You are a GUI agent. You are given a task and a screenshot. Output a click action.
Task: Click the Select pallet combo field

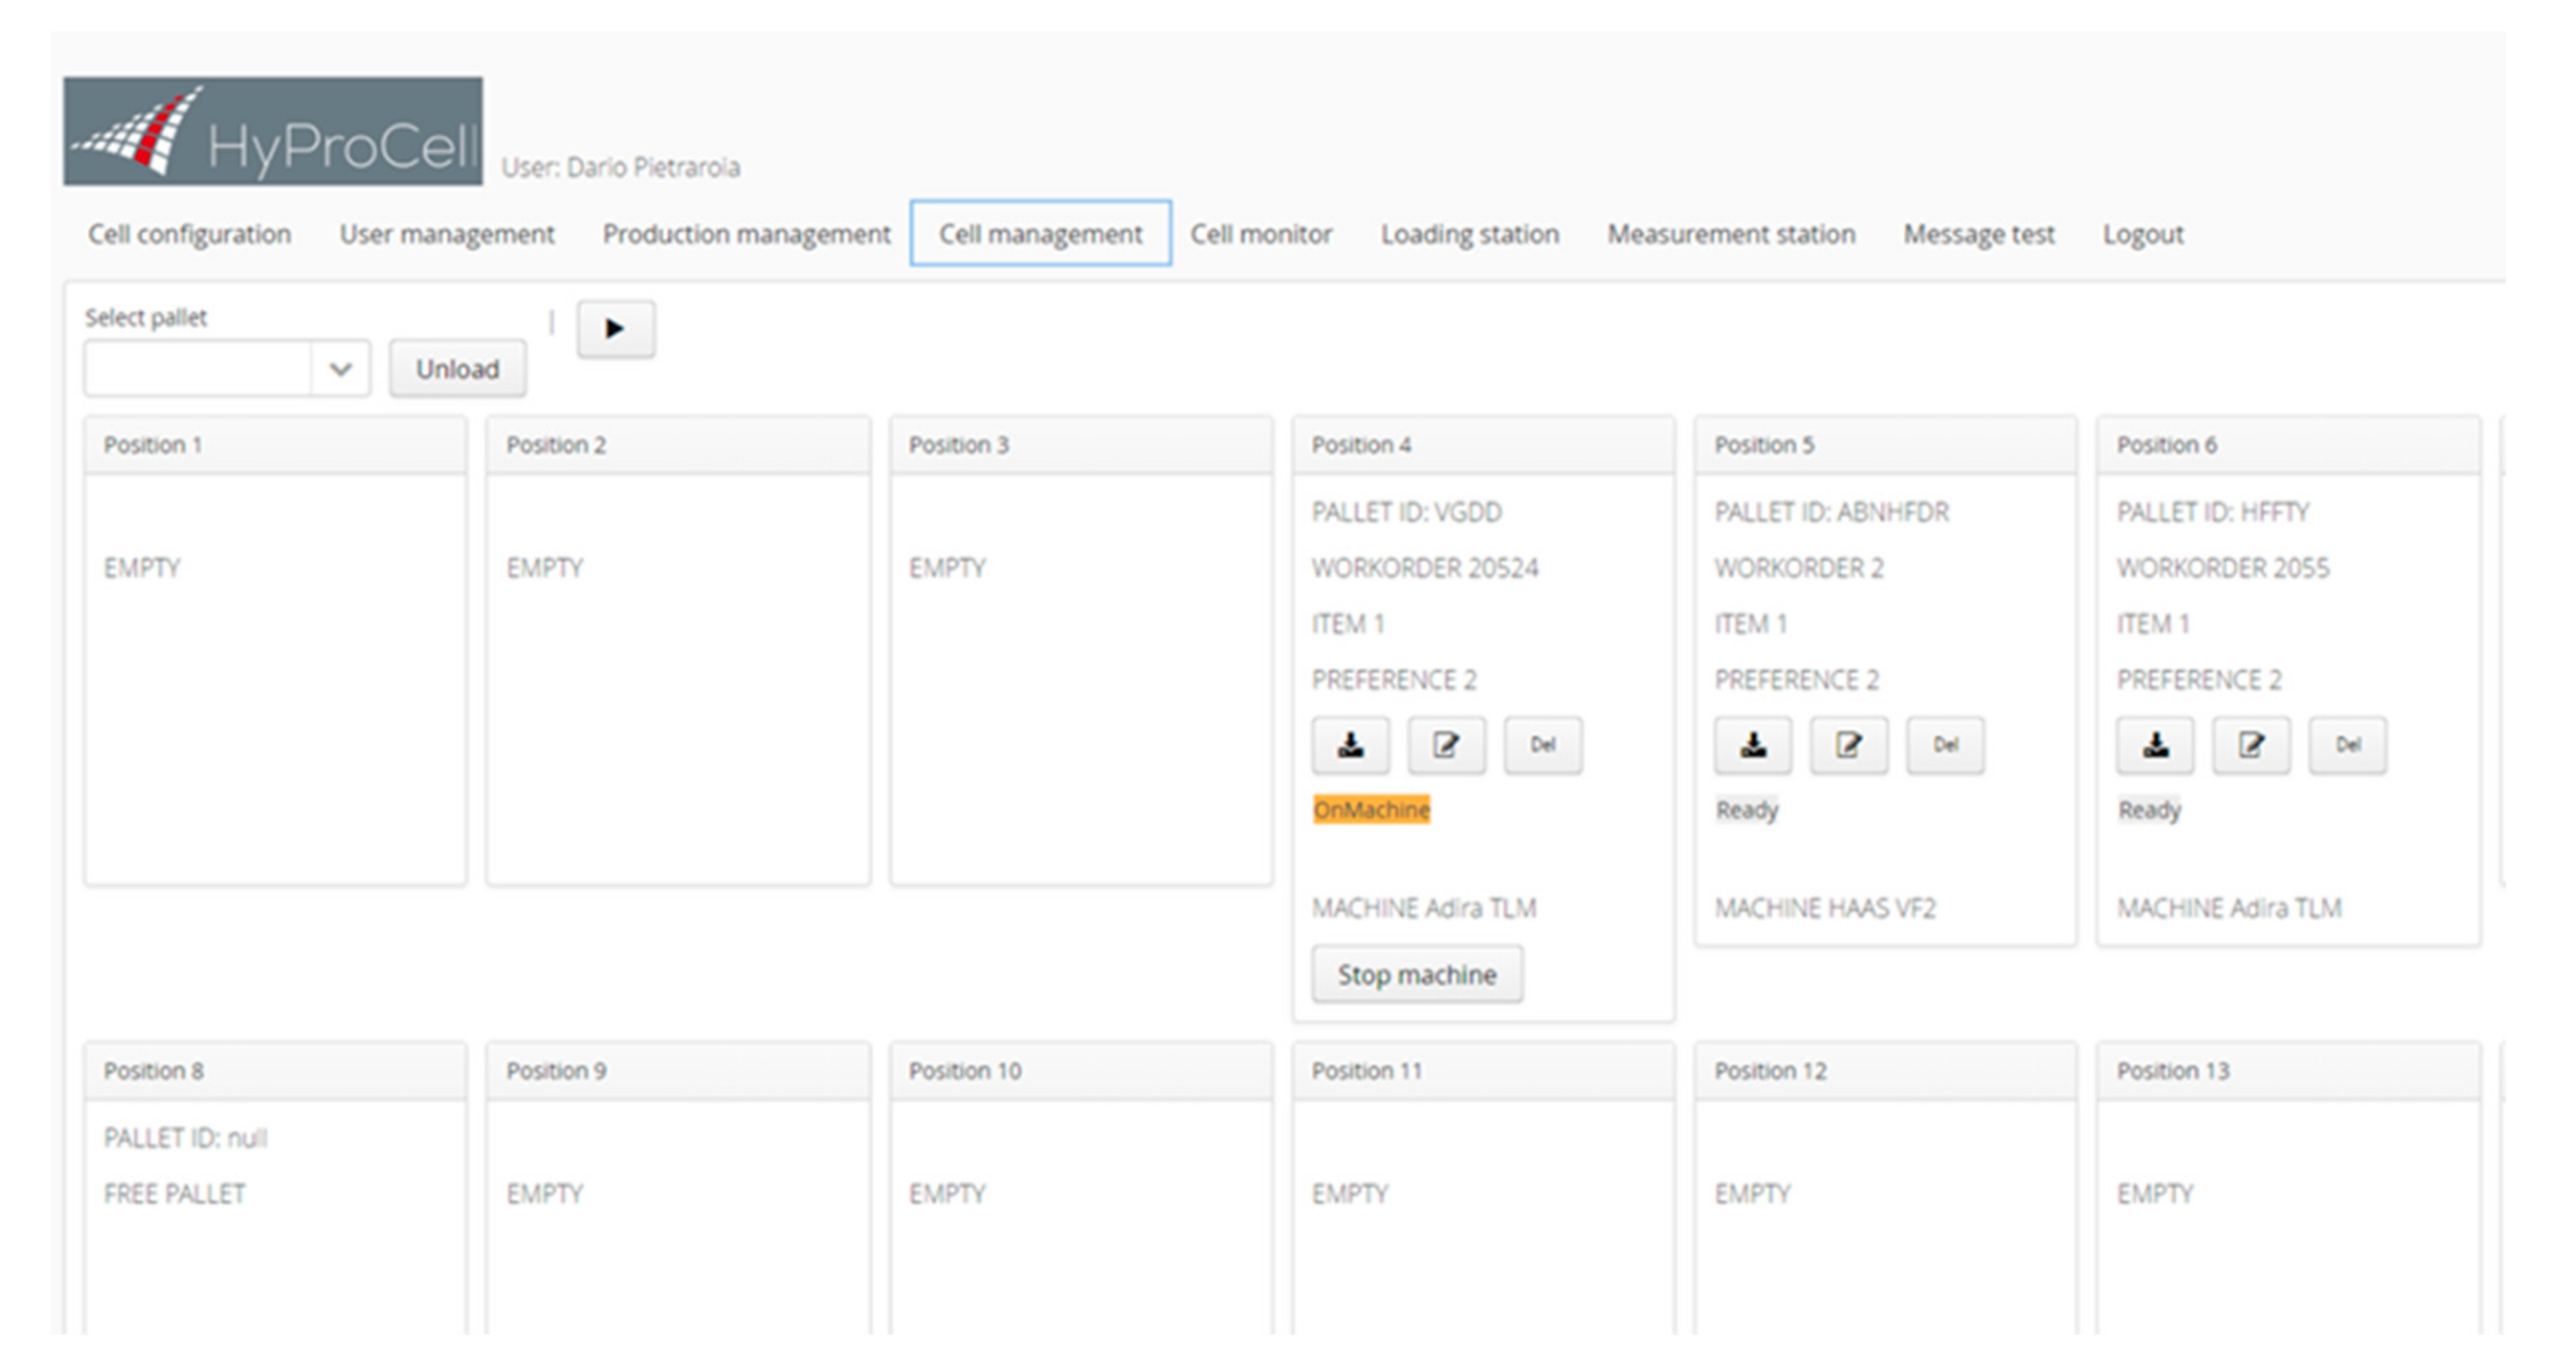[198, 369]
